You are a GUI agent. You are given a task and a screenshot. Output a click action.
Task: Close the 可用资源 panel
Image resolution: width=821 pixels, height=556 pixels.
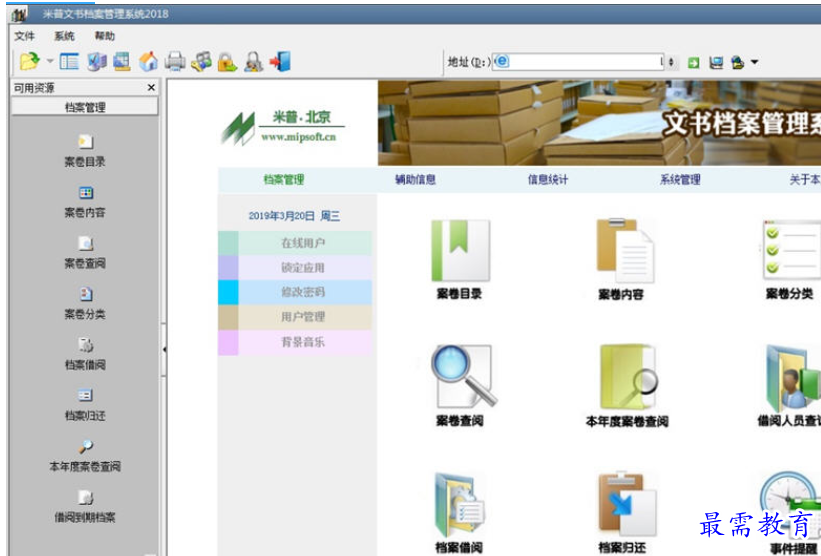[151, 87]
